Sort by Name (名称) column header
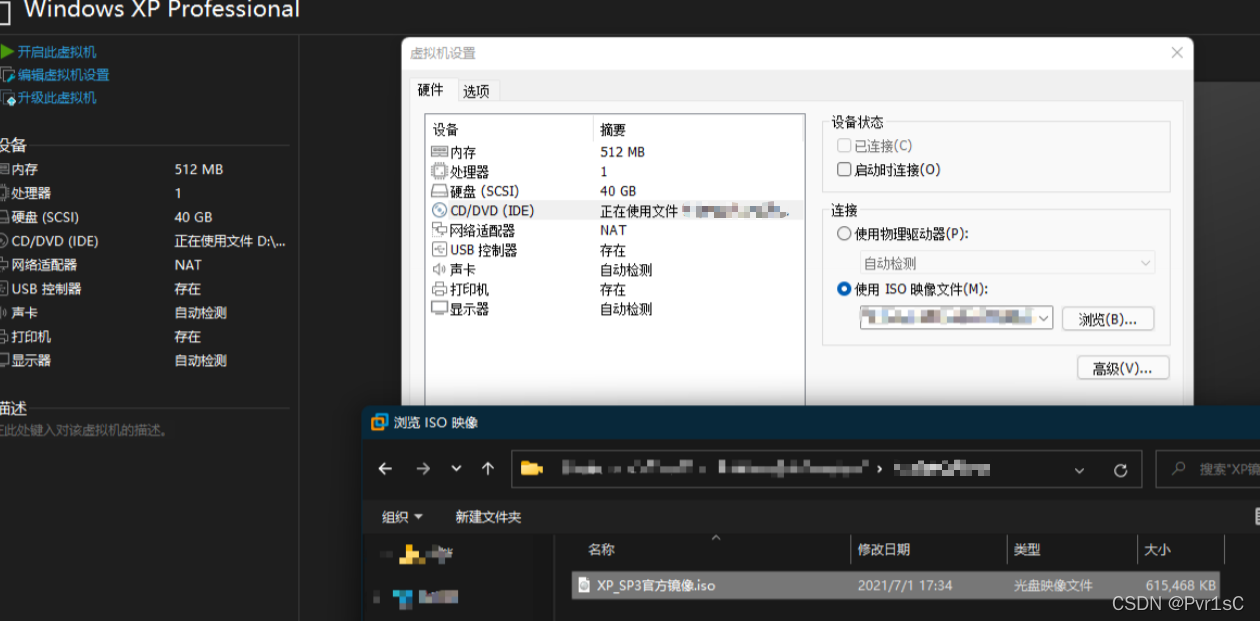This screenshot has height=621, width=1260. [601, 549]
